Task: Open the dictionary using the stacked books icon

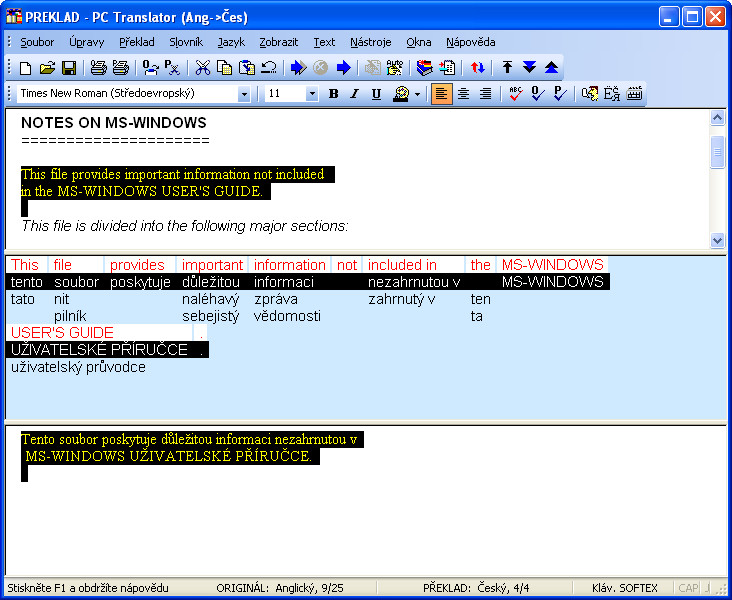Action: point(424,68)
